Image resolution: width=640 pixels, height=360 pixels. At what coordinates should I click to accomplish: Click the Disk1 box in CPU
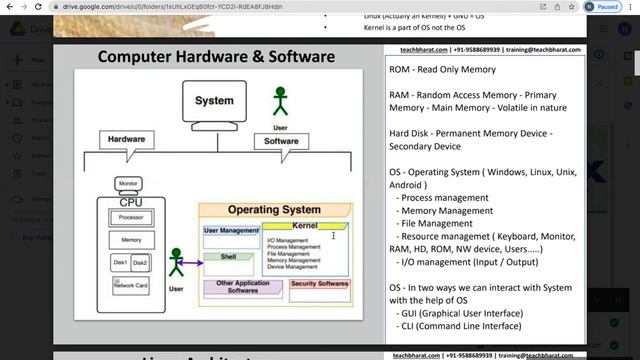[120, 263]
